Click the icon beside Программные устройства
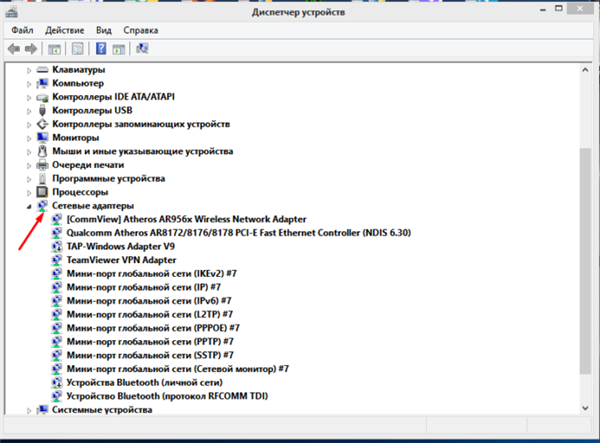This screenshot has height=443, width=600. (42, 179)
